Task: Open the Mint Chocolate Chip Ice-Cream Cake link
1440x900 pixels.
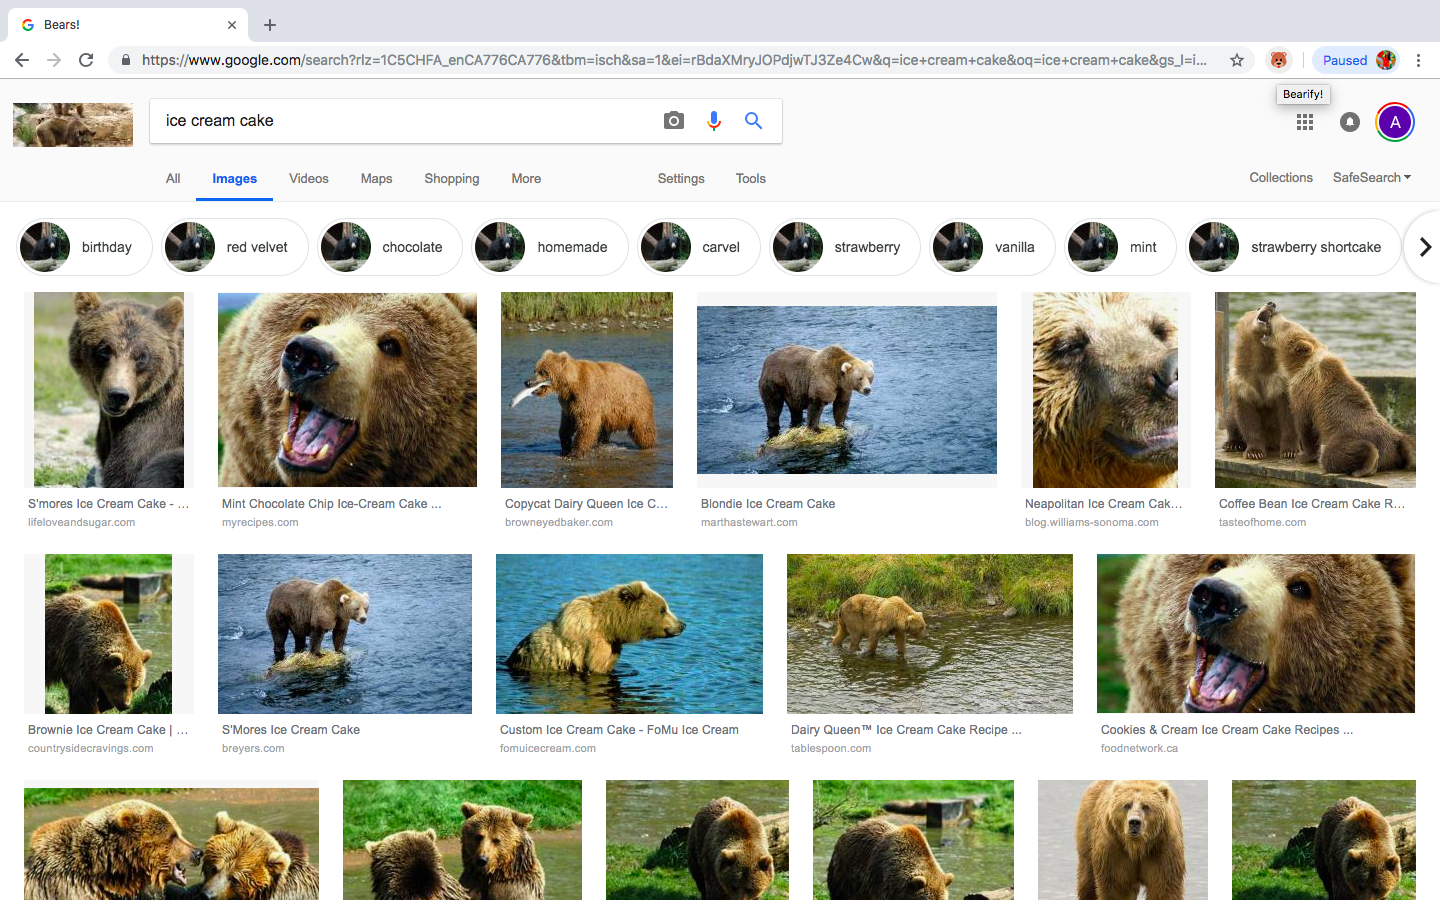Action: click(x=332, y=504)
